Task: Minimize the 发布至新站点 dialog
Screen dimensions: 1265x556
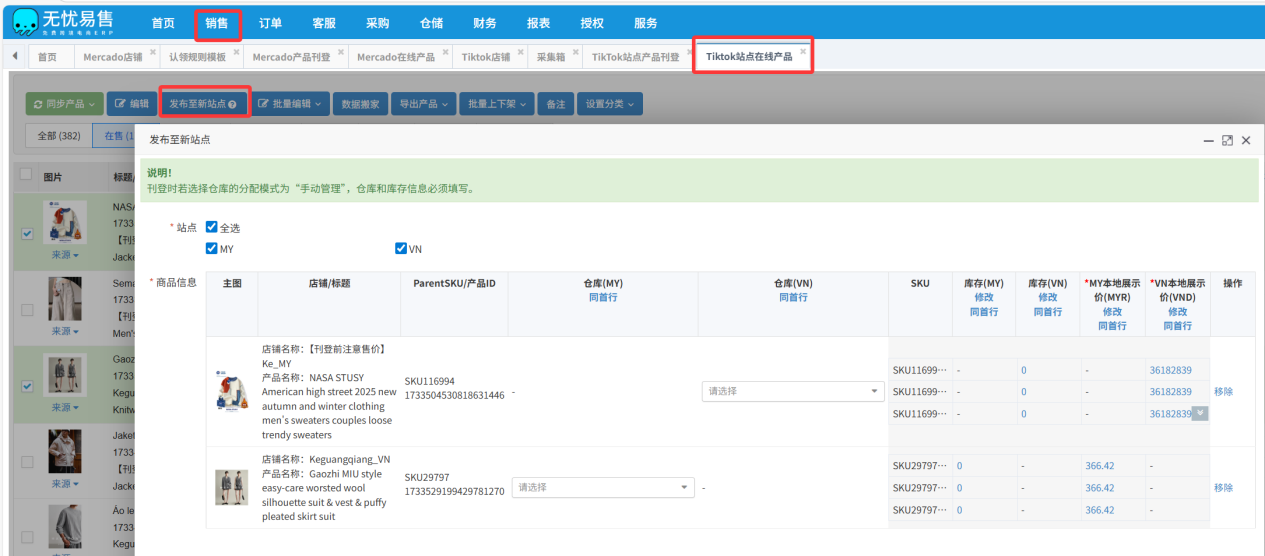Action: pyautogui.click(x=1208, y=141)
